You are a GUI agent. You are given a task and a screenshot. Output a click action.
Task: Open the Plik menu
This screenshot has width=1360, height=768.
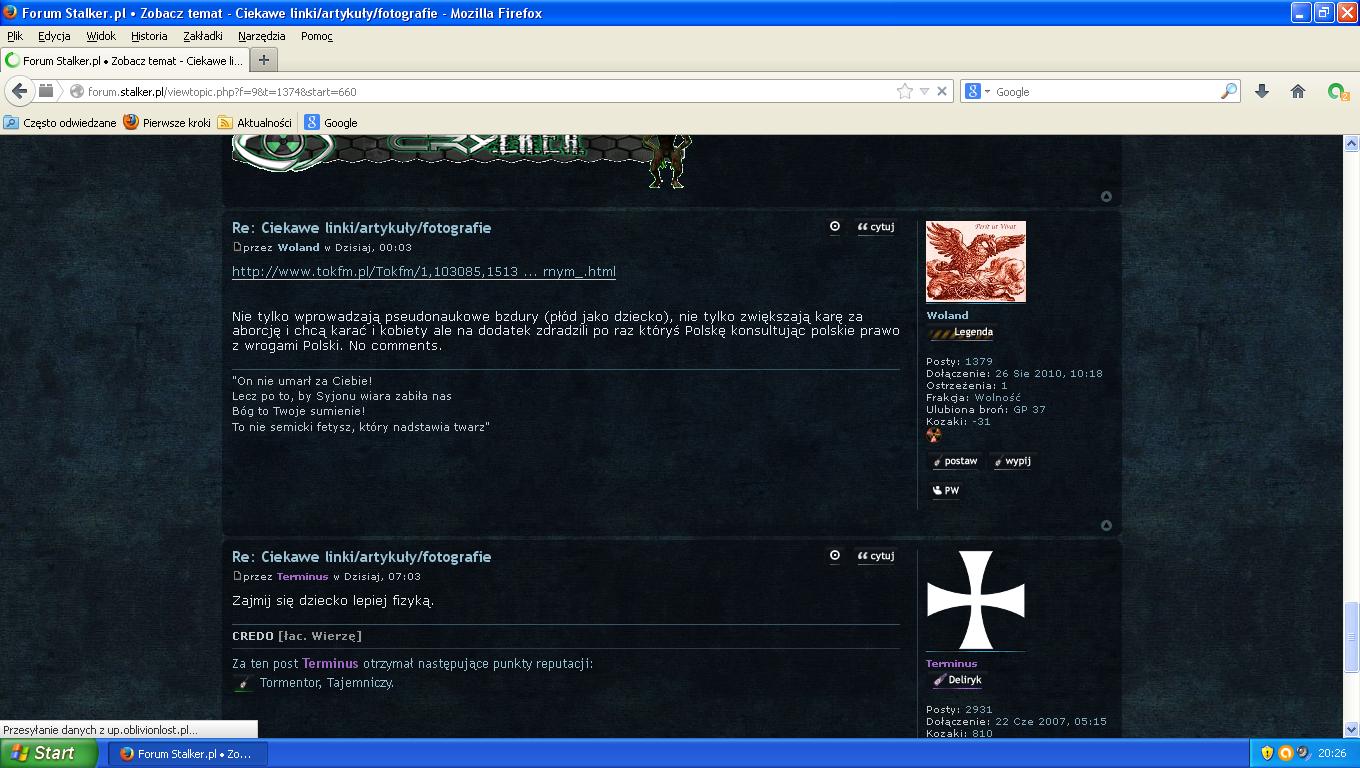click(15, 36)
